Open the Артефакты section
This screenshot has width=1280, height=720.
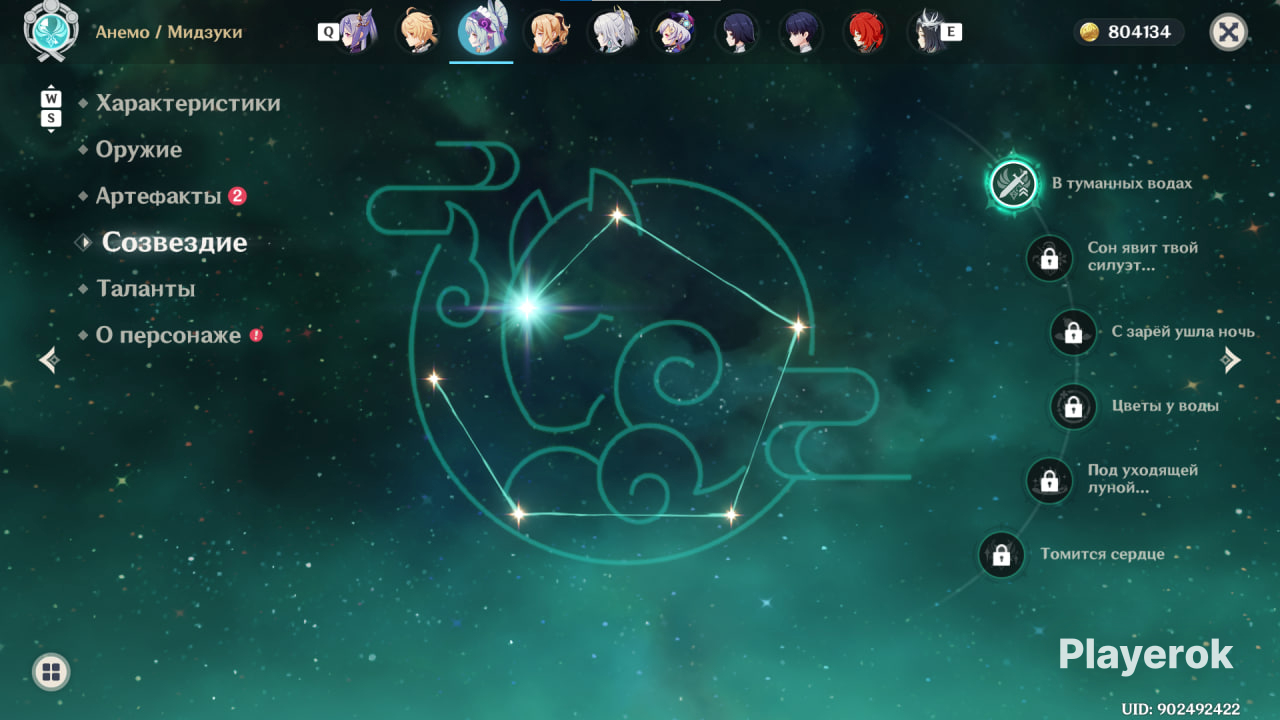[158, 196]
